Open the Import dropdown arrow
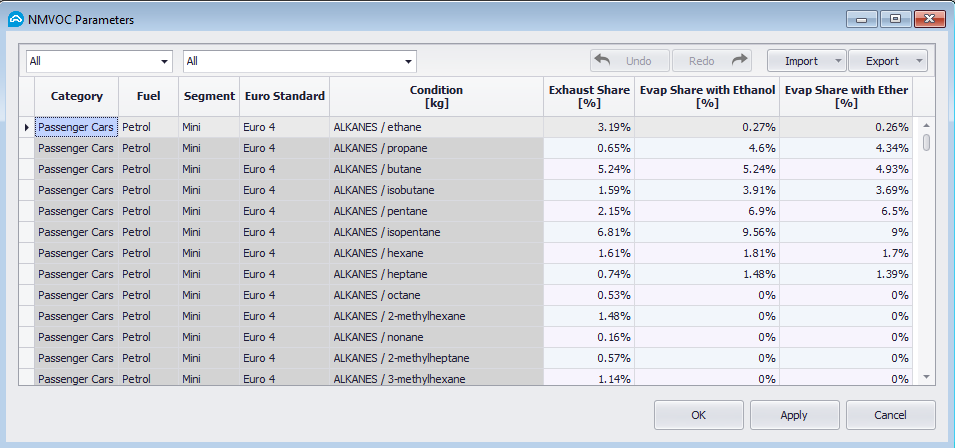The height and width of the screenshot is (448, 955). point(839,61)
